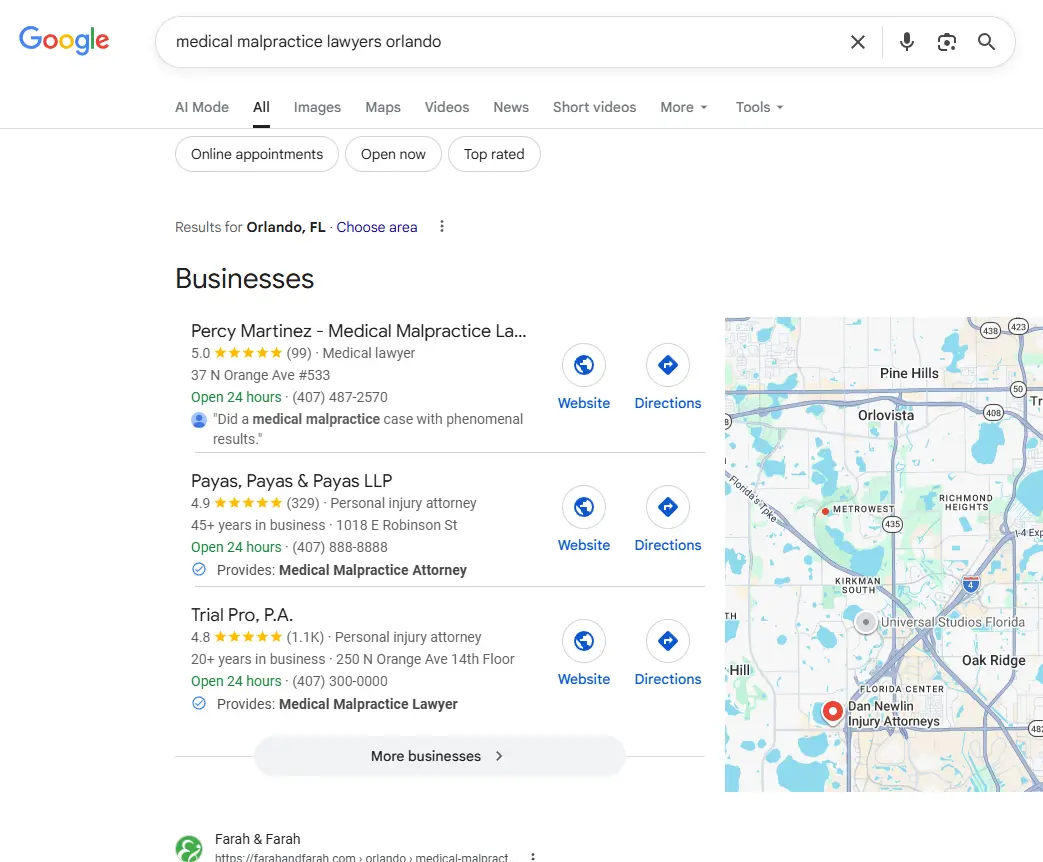
Task: Open three-dot menu beside Choose area
Action: click(442, 227)
